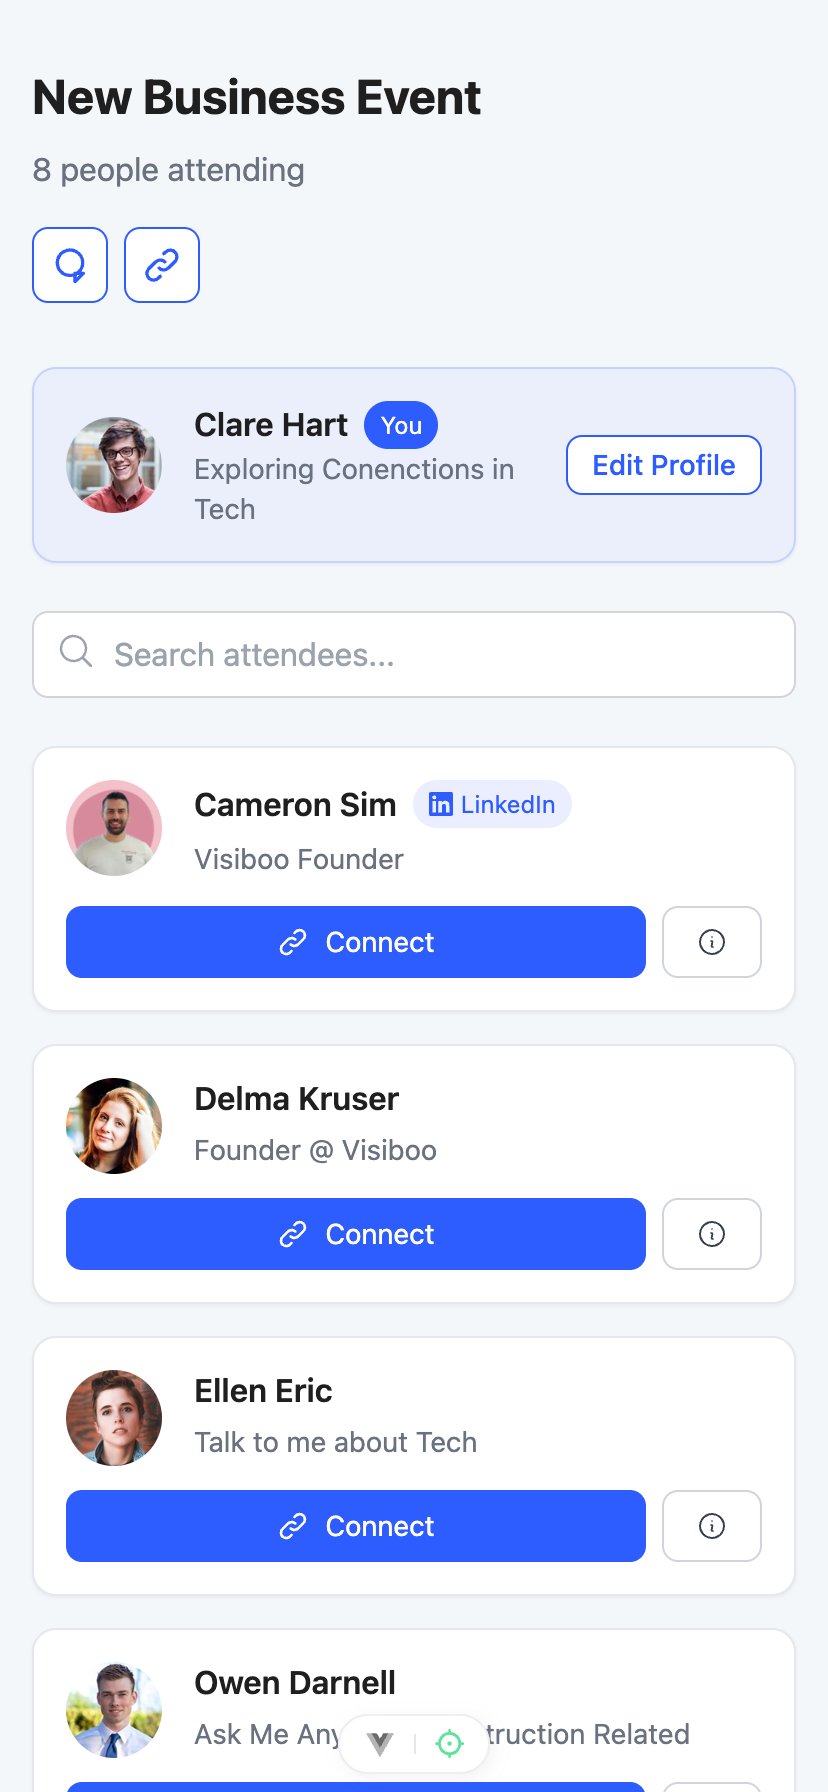The image size is (828, 1792).
Task: Click the Vue devtools logo icon
Action: pos(380,1744)
